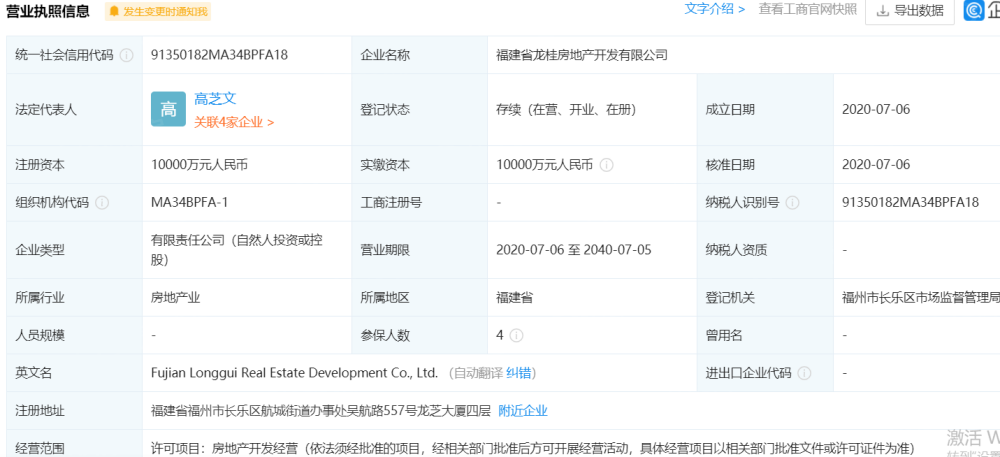Open 附近企业 link next to address
1000x457 pixels.
click(523, 411)
